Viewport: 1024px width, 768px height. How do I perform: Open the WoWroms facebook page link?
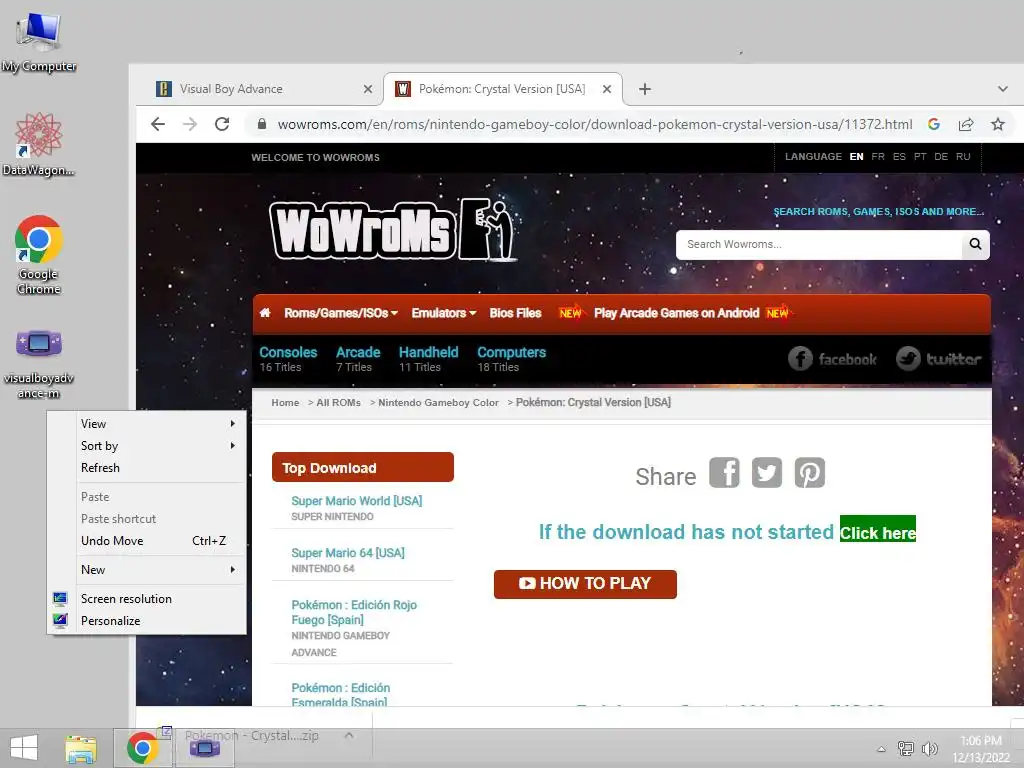833,359
